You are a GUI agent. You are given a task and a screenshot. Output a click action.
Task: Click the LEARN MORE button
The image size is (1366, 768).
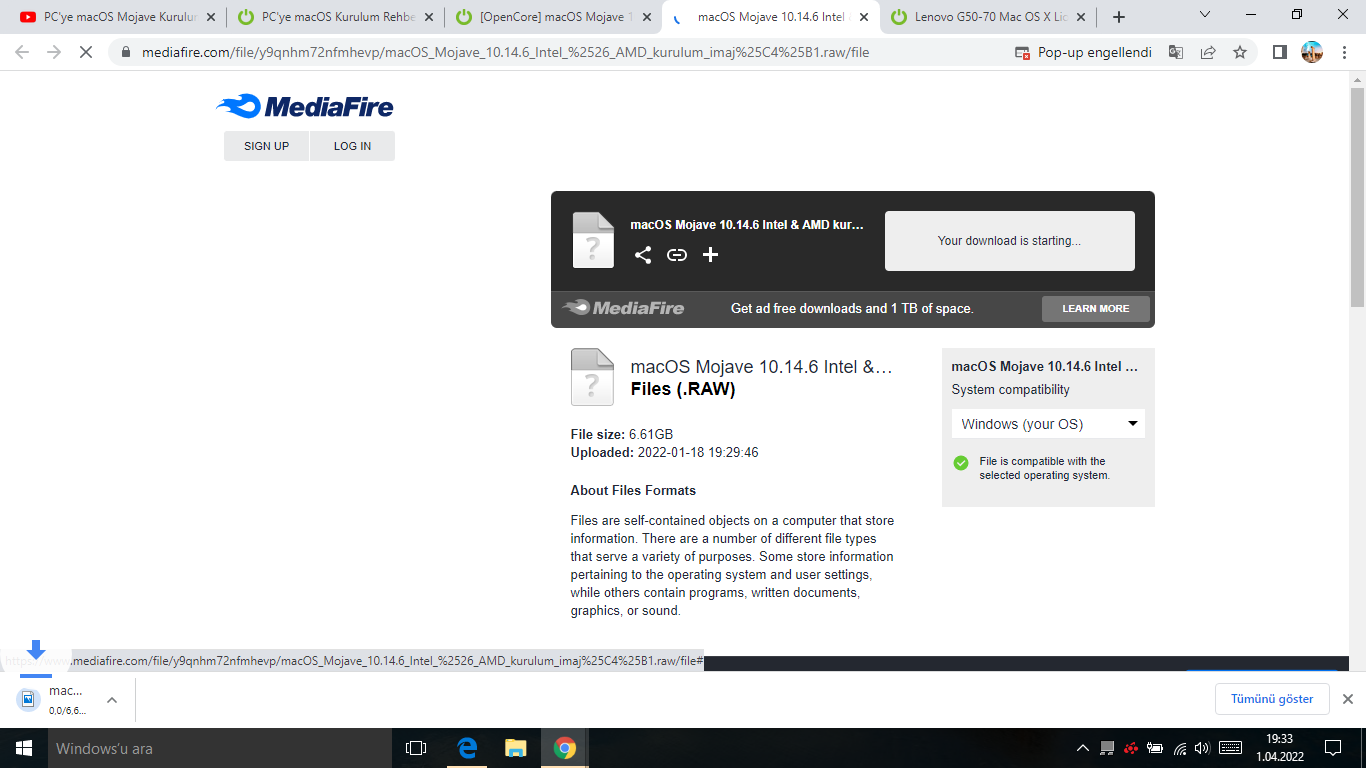pyautogui.click(x=1096, y=309)
